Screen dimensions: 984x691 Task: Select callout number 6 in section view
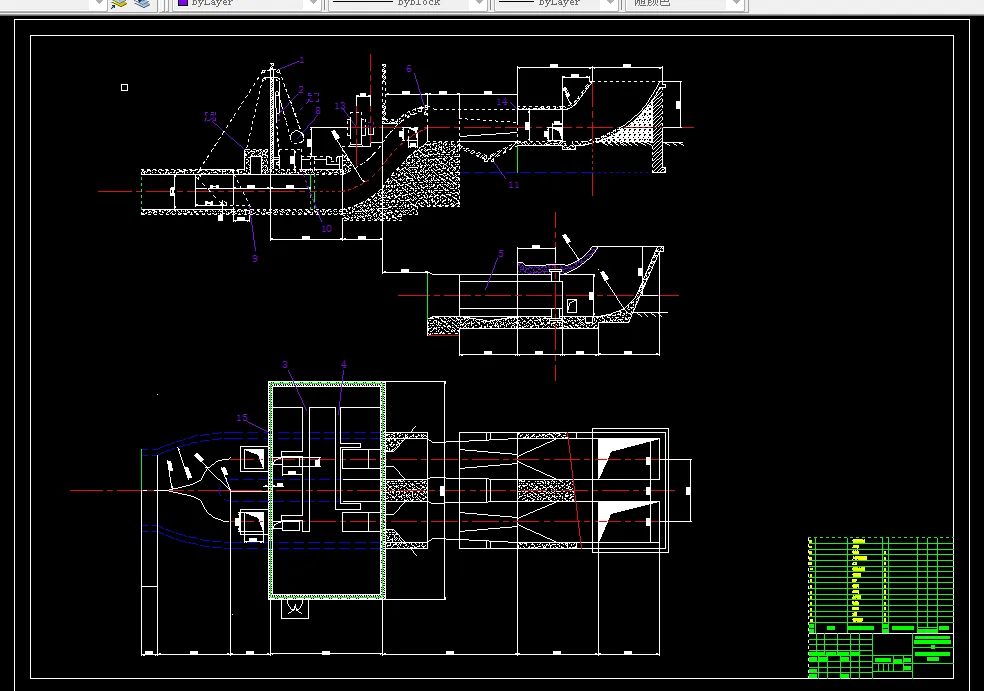pyautogui.click(x=409, y=68)
